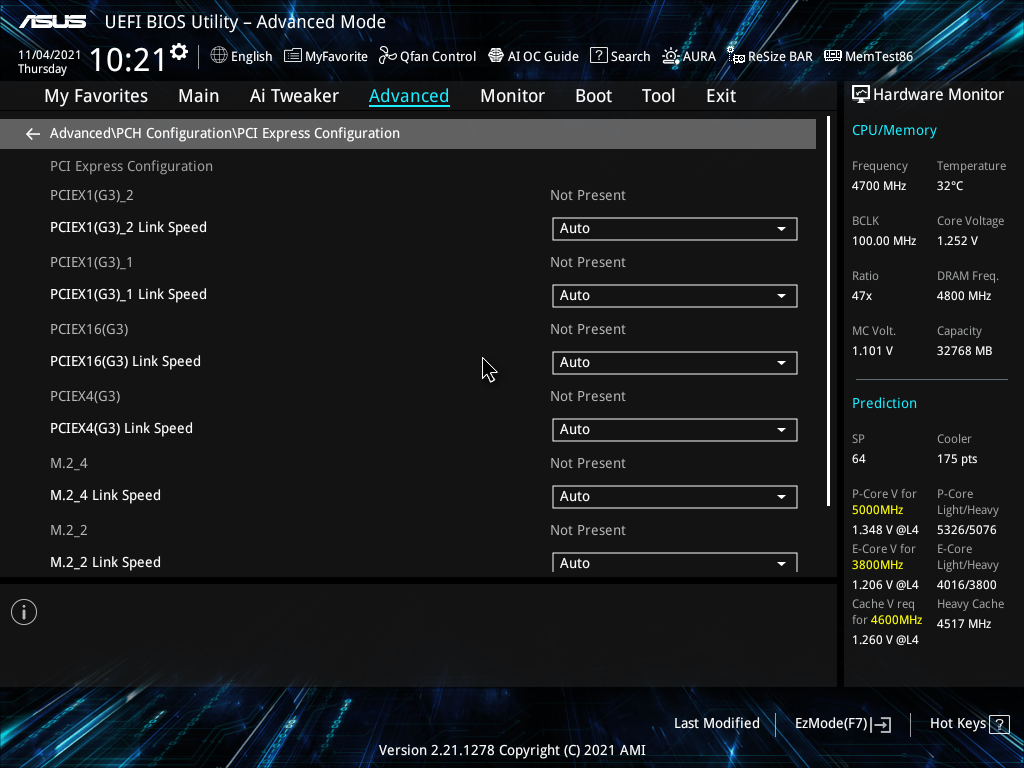Viewport: 1024px width, 768px height.
Task: Click the CPU/Memory section heading
Action: (x=894, y=130)
